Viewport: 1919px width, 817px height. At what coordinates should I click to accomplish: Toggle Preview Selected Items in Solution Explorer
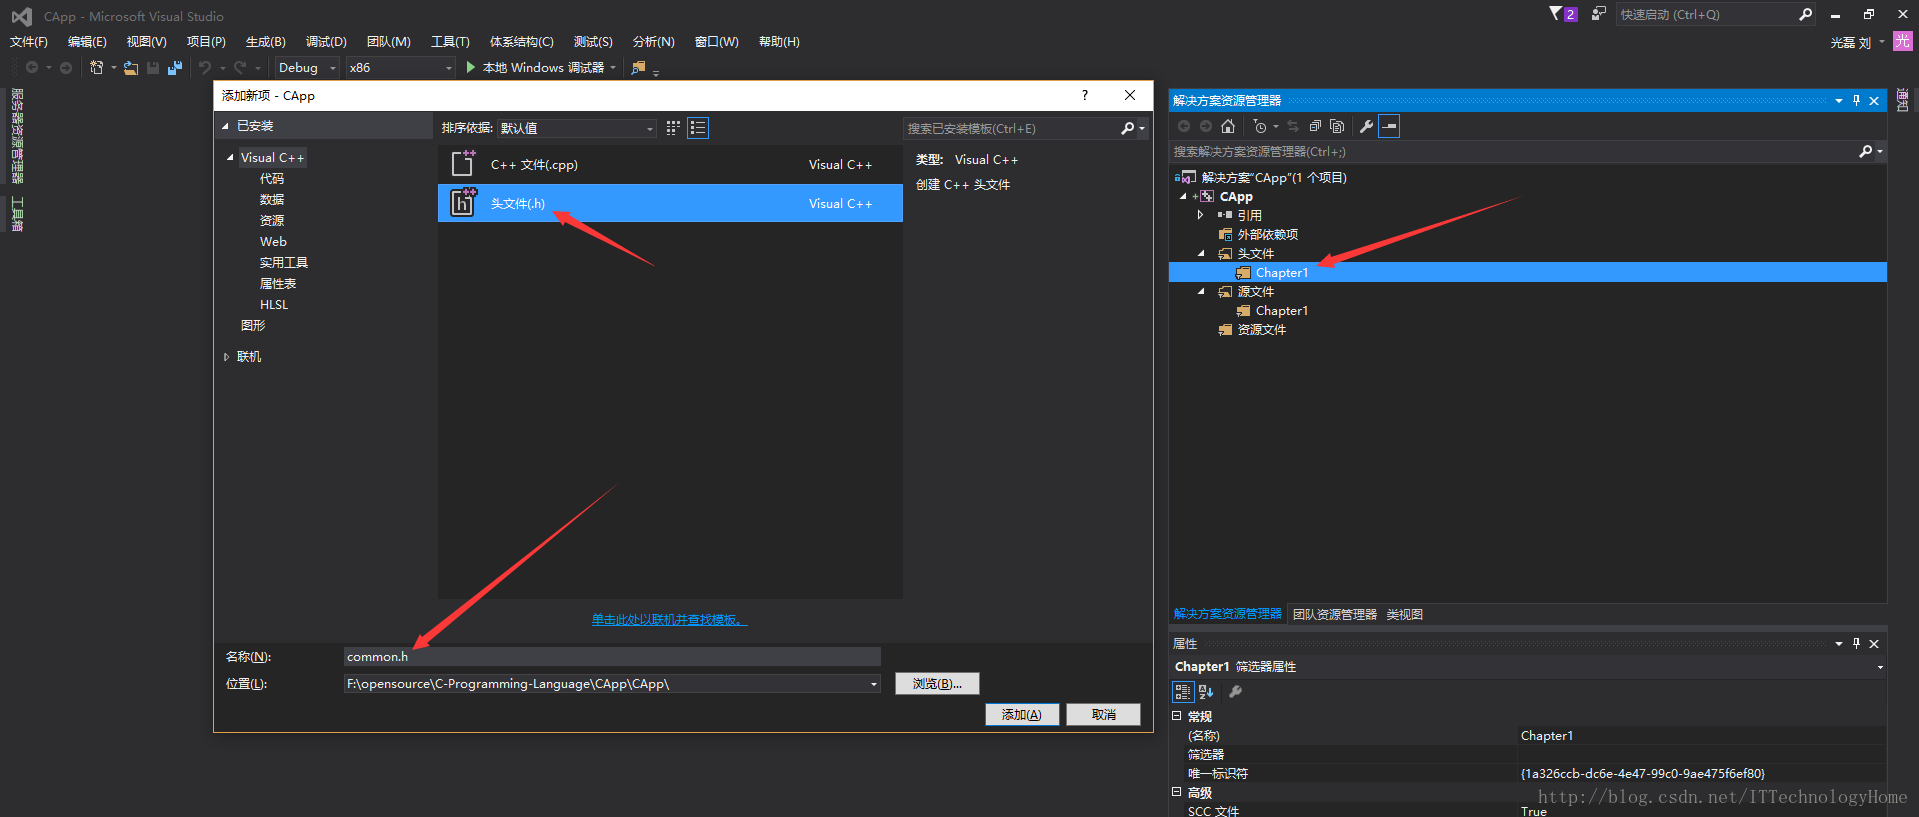pyautogui.click(x=1389, y=126)
